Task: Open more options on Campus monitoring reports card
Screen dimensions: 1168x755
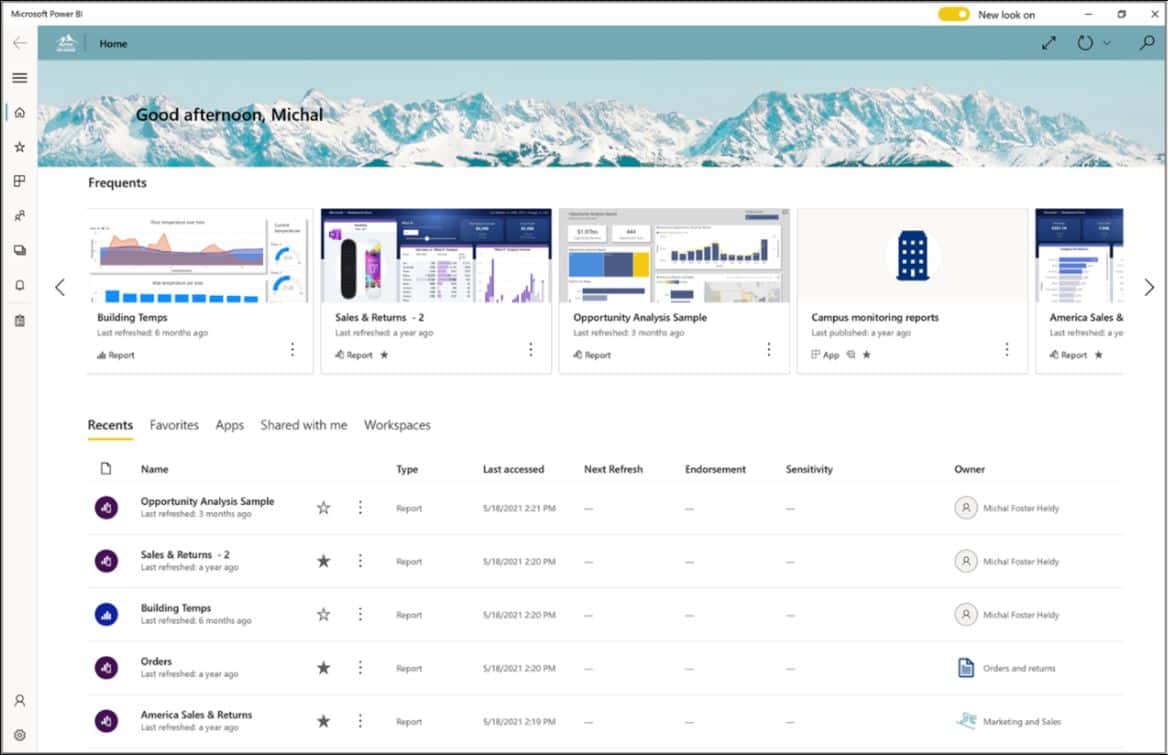Action: click(1007, 348)
